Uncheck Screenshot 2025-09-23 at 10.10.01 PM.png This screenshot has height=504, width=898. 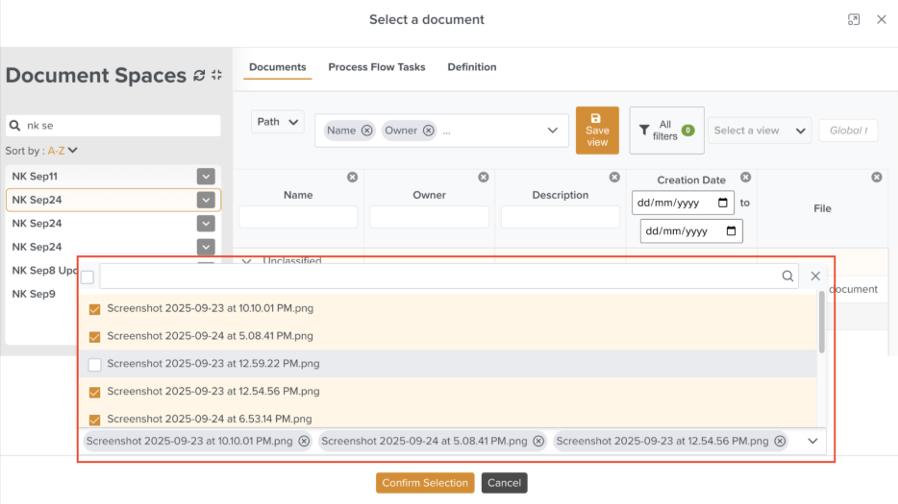click(95, 310)
